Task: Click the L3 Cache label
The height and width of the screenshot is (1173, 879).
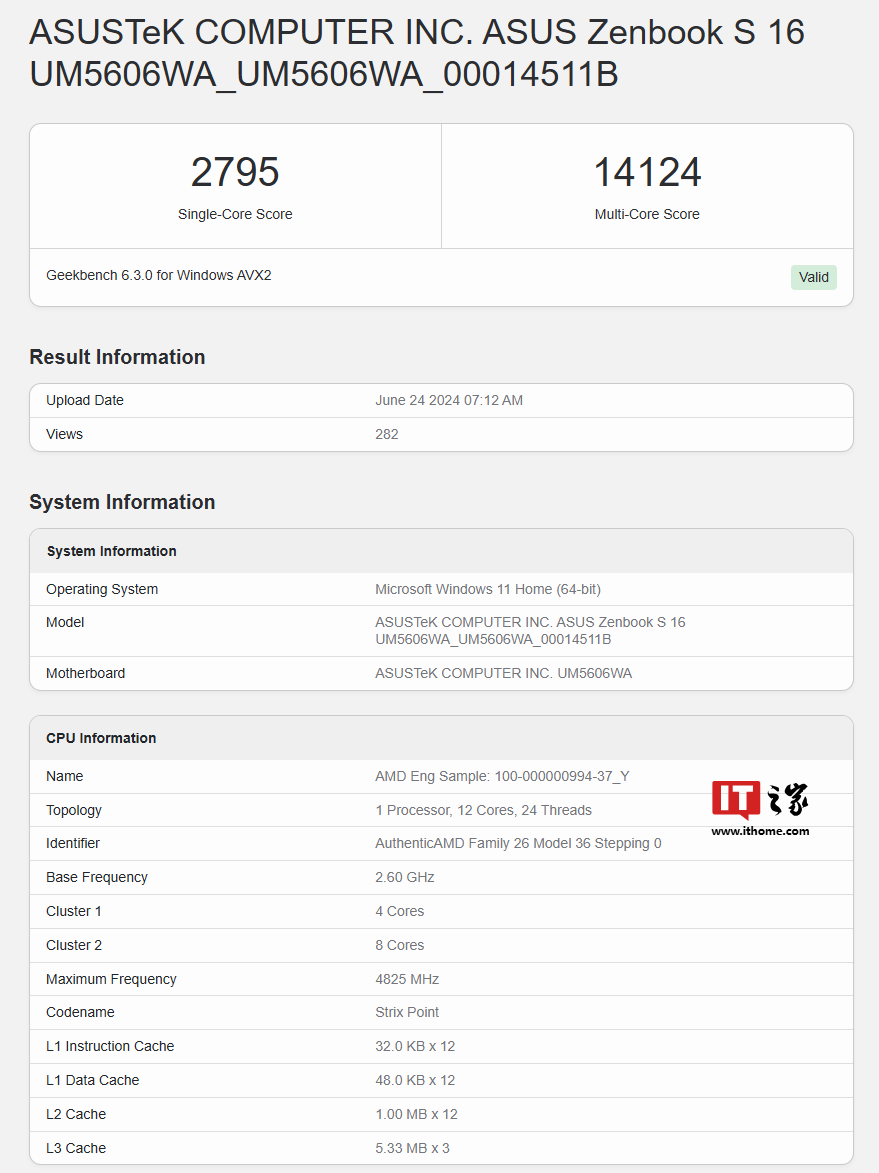Action: [76, 1148]
